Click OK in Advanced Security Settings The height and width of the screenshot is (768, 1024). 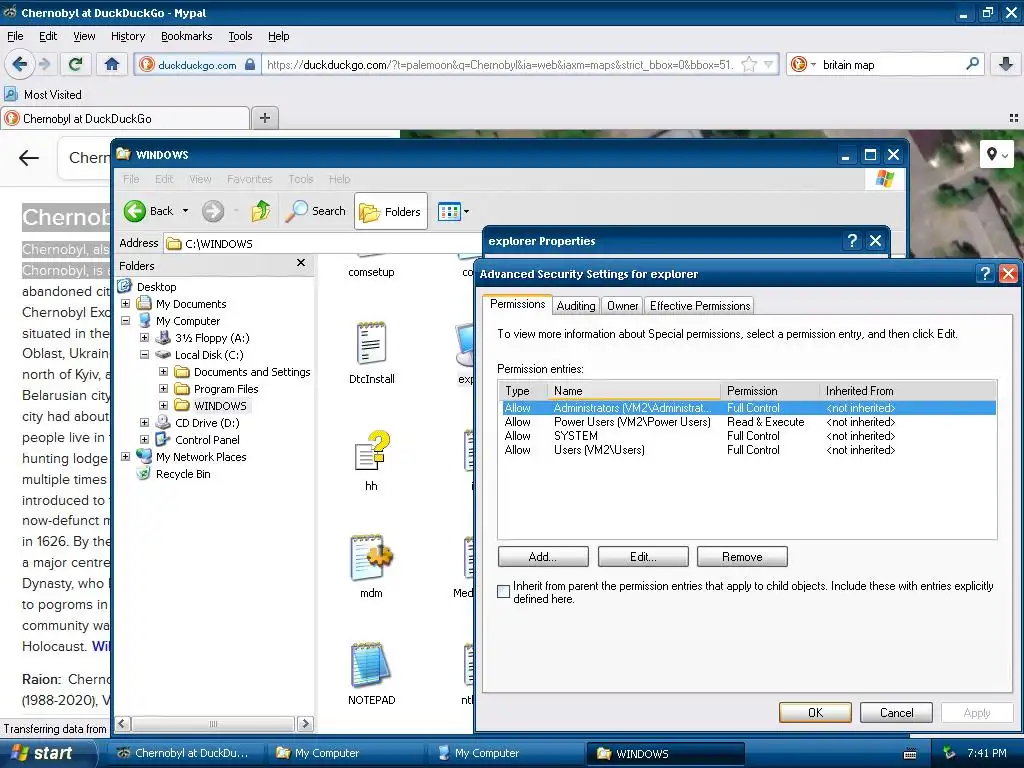click(x=815, y=712)
